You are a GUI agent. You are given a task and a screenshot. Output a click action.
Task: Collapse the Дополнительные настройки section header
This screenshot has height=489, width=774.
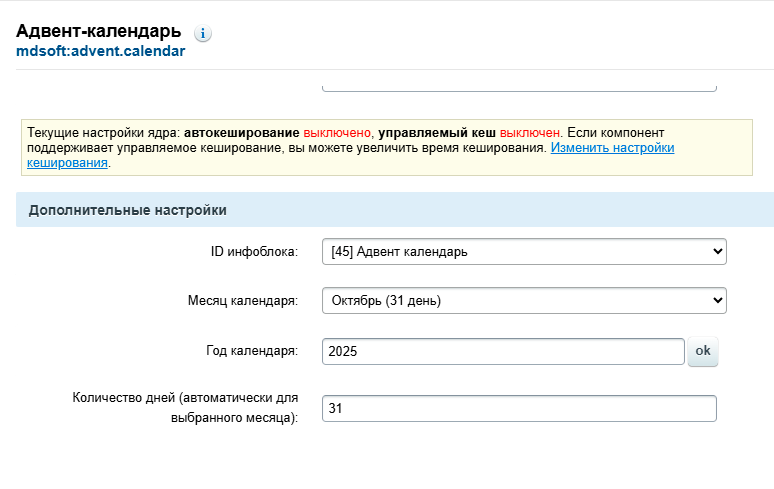click(128, 210)
